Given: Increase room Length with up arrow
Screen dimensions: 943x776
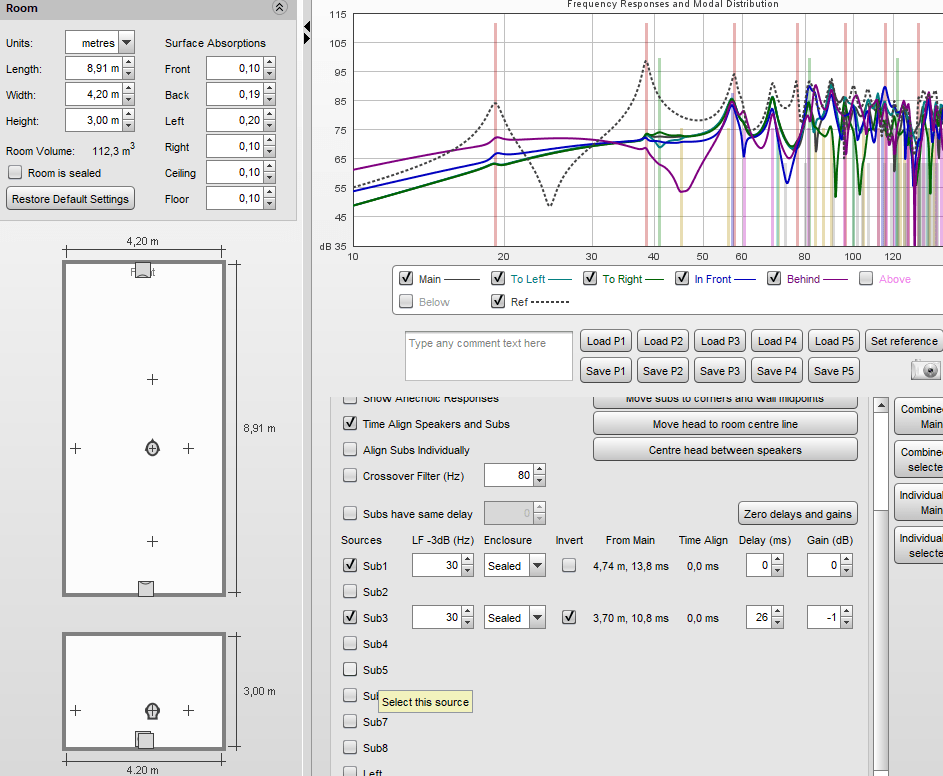Looking at the screenshot, I should 128,63.
